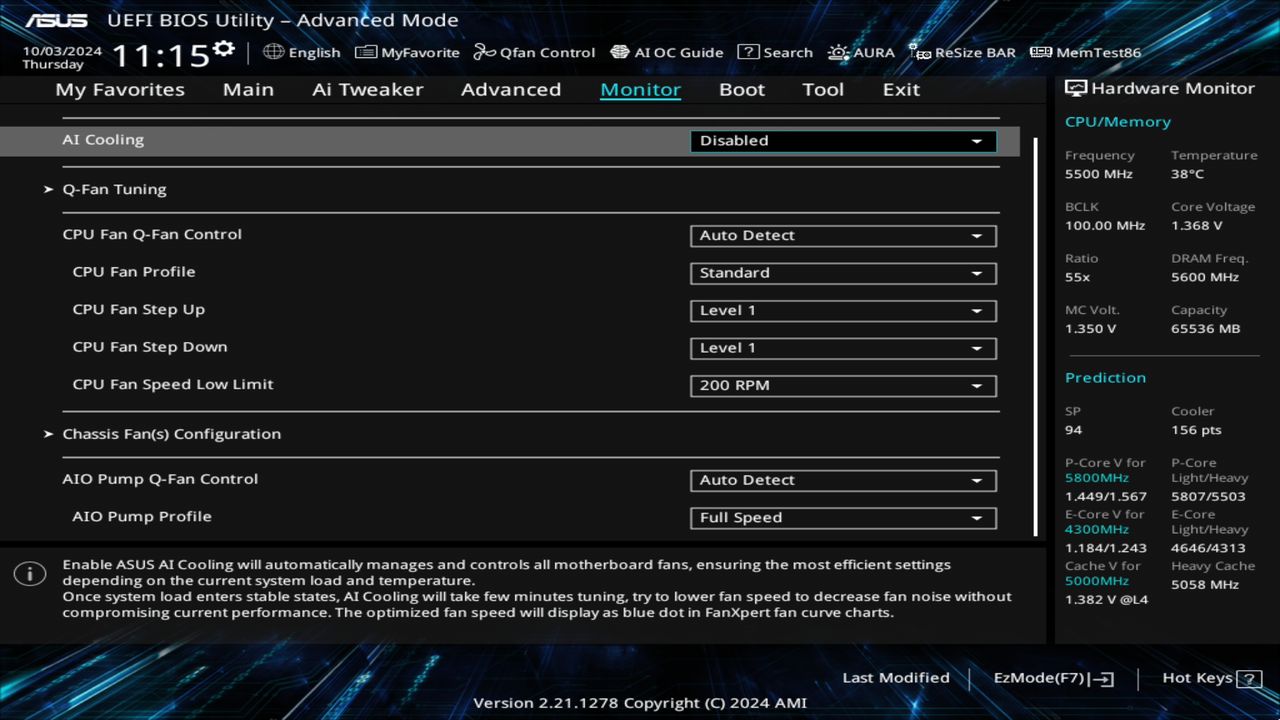Open AURA lighting settings
Screen dimensions: 1280x720
point(860,52)
